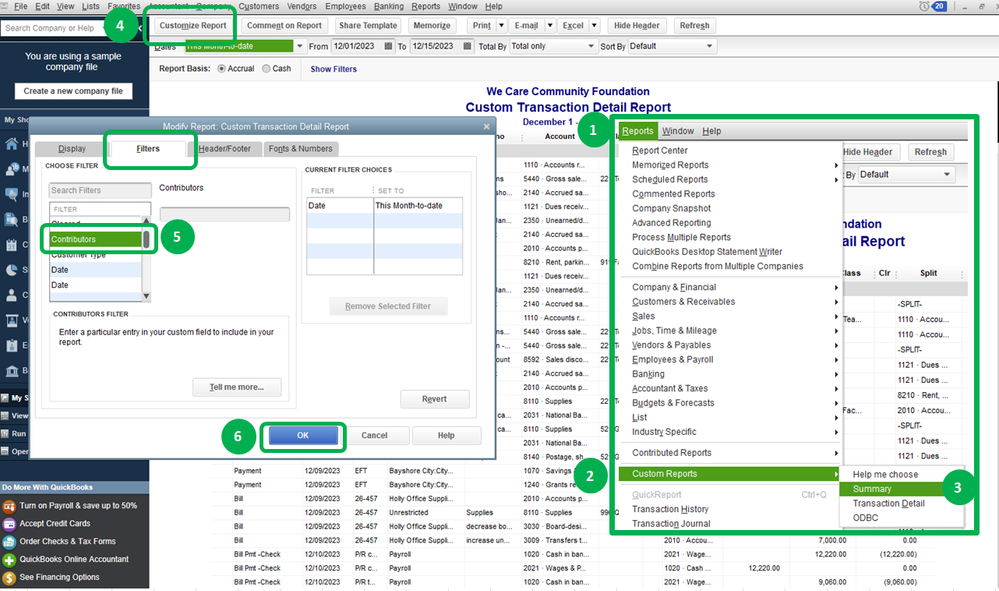Open the Bank Feeds sidebar icon
999x591 pixels.
click(x=11, y=370)
